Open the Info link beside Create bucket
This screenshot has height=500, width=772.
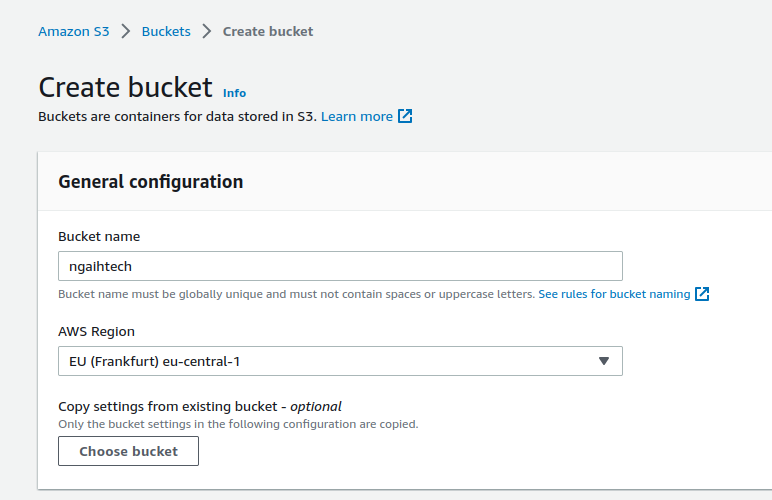234,93
